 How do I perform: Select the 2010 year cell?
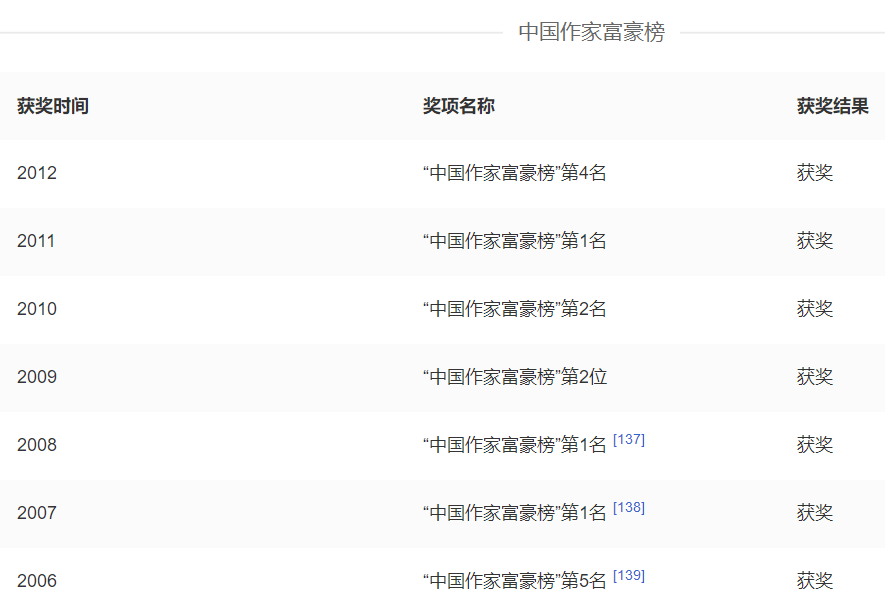point(37,309)
